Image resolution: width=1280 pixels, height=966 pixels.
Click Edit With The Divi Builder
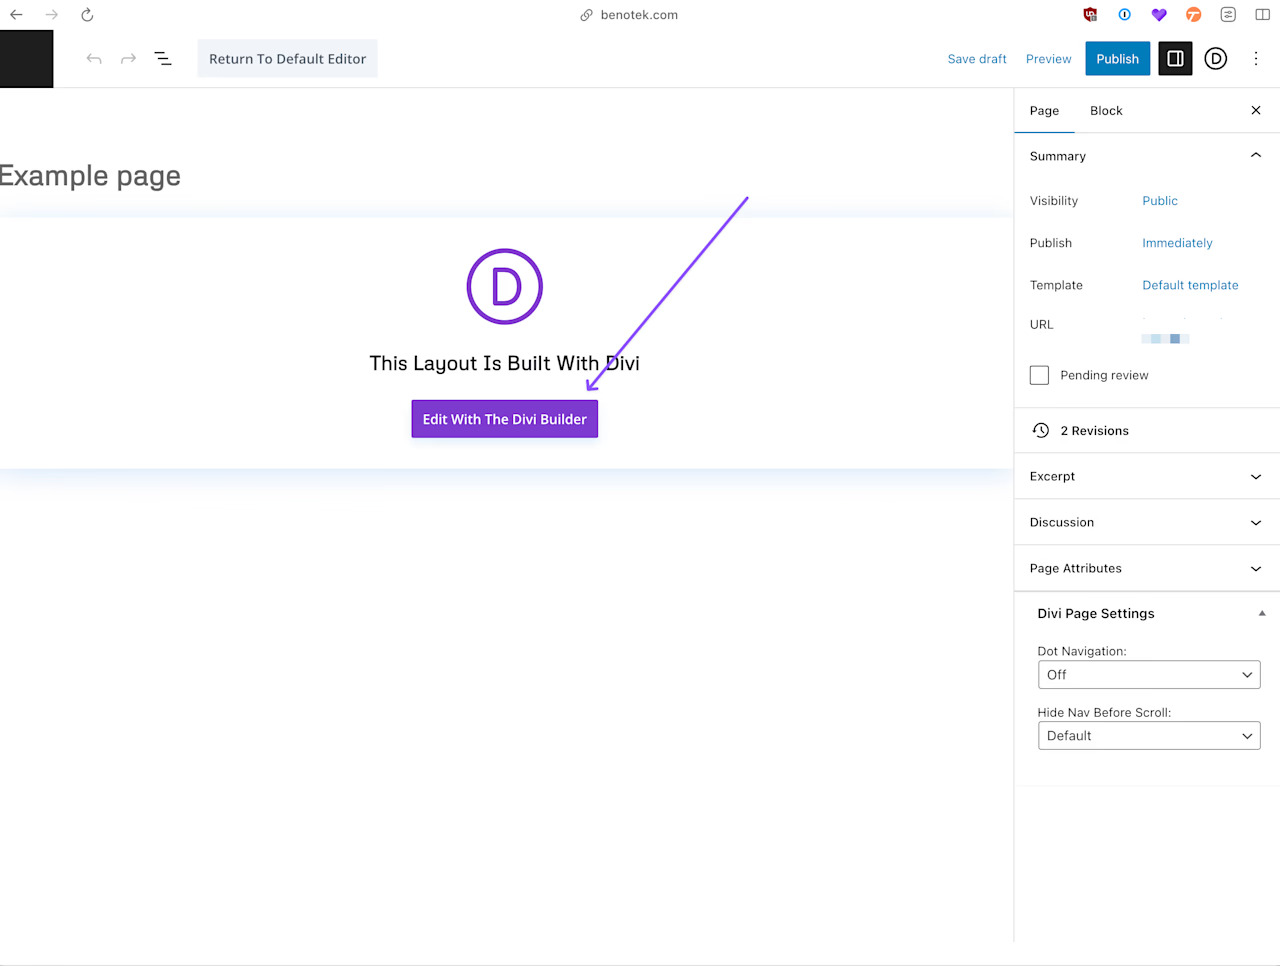(x=504, y=419)
